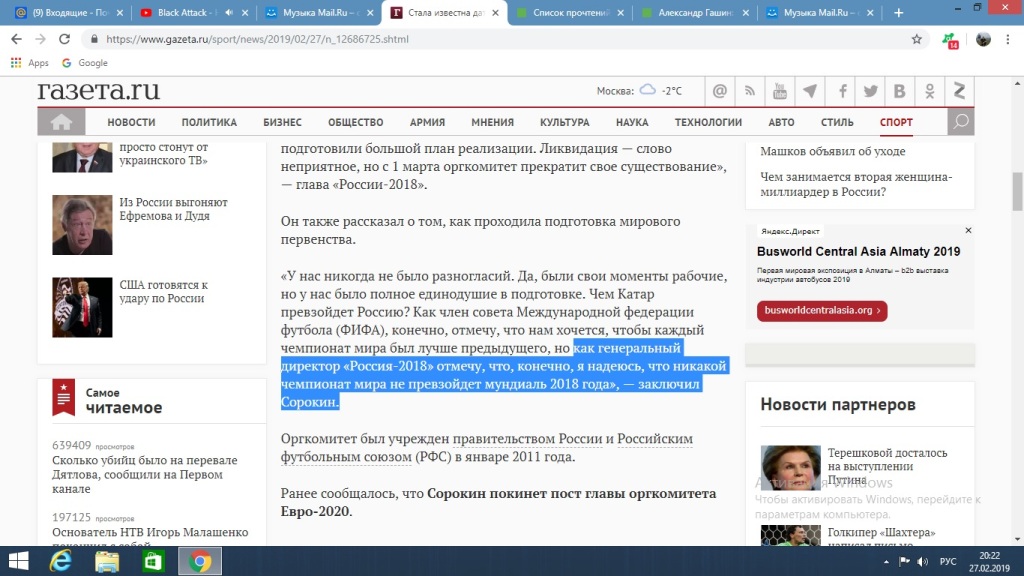This screenshot has height=576, width=1024.
Task: Open the YouTube channel icon
Action: coord(780,91)
